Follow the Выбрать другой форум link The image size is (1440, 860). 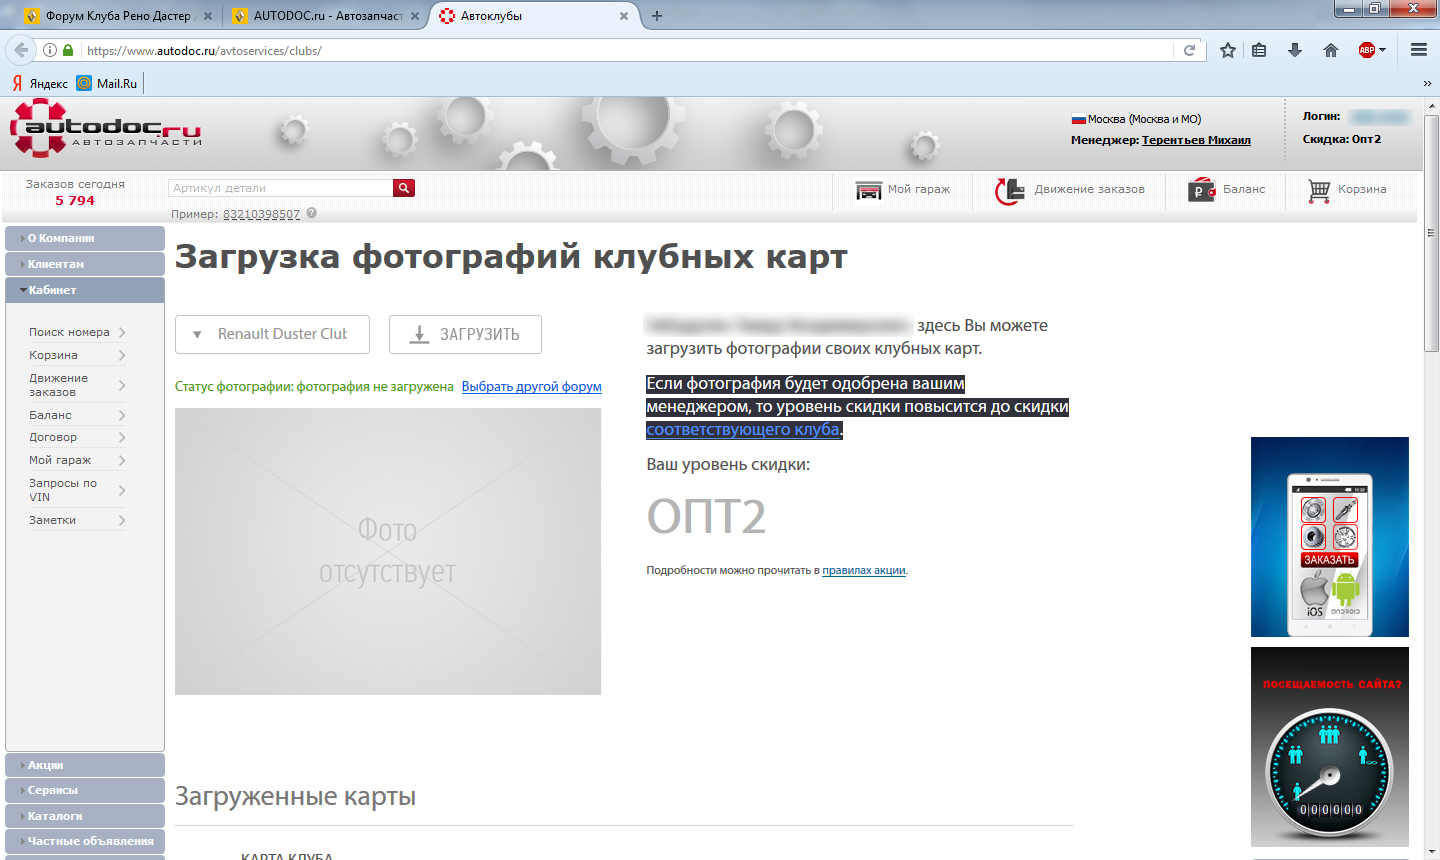pyautogui.click(x=531, y=387)
